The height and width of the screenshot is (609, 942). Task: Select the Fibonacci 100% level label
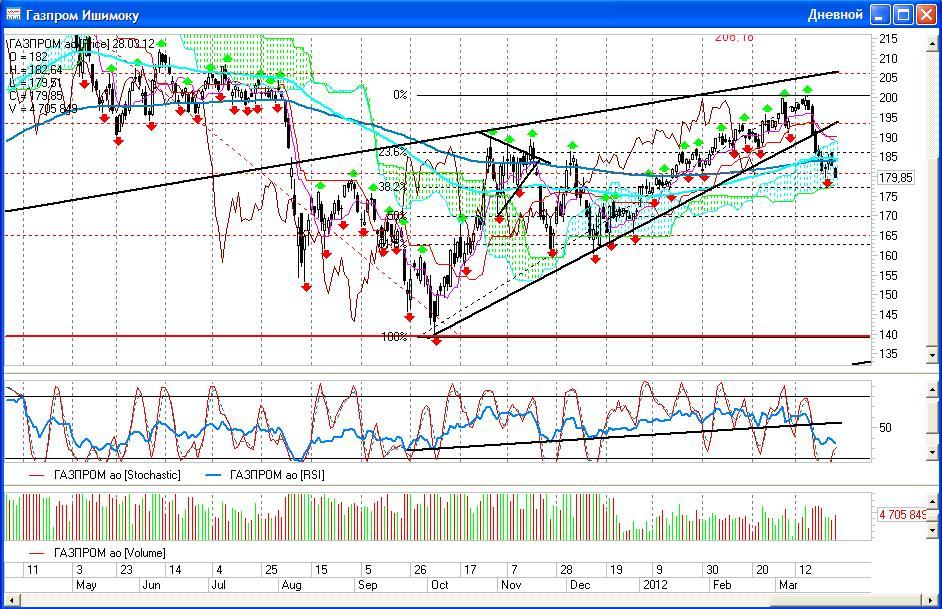pyautogui.click(x=394, y=337)
